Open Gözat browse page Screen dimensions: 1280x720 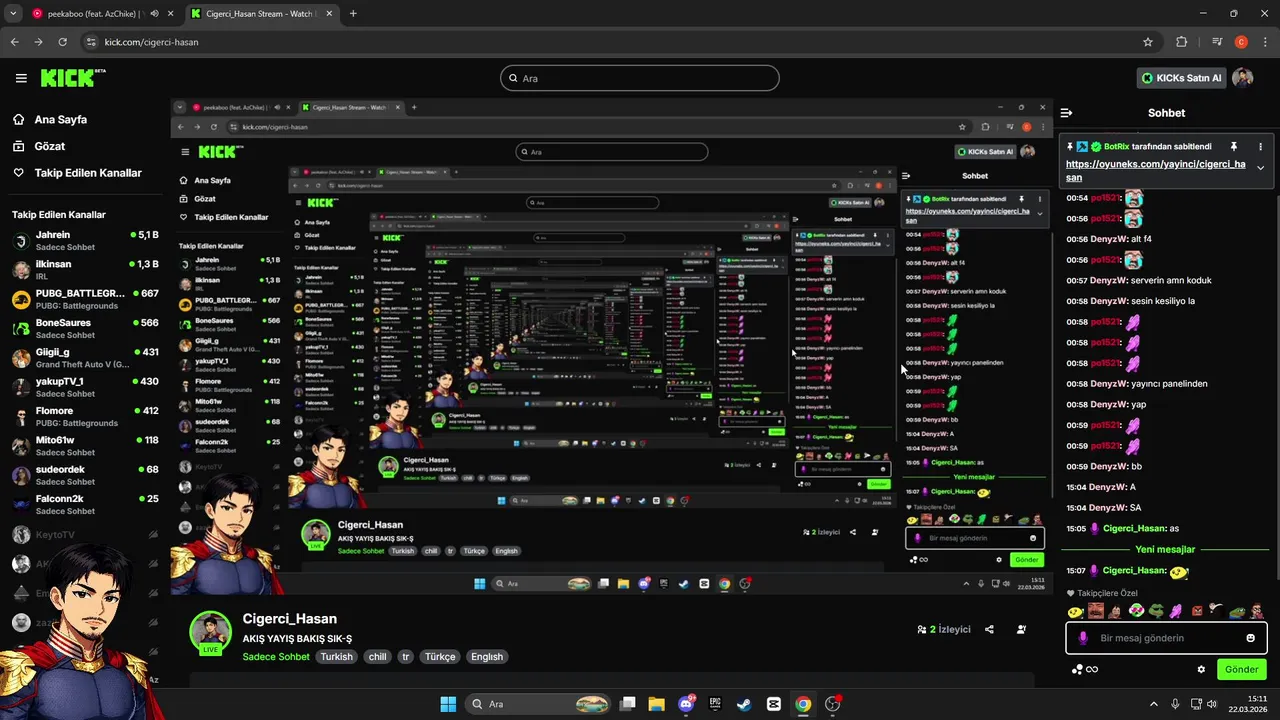(50, 146)
